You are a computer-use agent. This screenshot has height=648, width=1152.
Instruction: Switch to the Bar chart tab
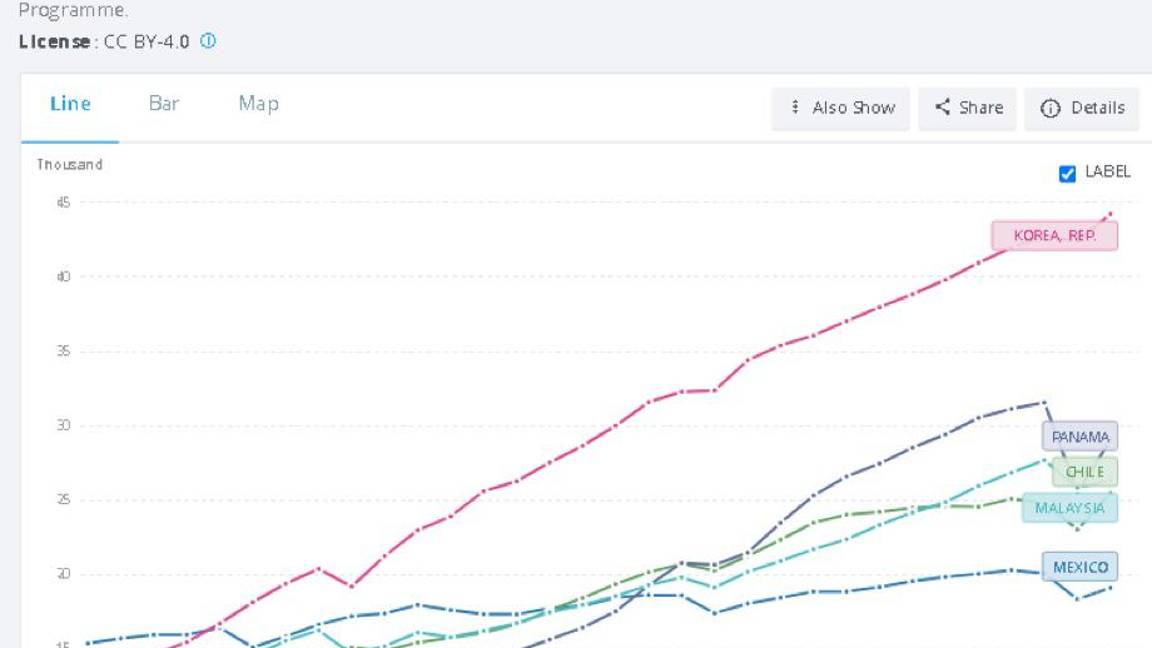pyautogui.click(x=164, y=104)
